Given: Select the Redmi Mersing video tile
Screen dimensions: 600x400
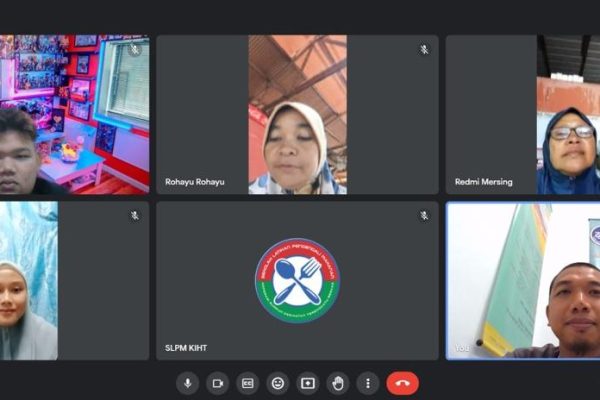Looking at the screenshot, I should (522, 115).
